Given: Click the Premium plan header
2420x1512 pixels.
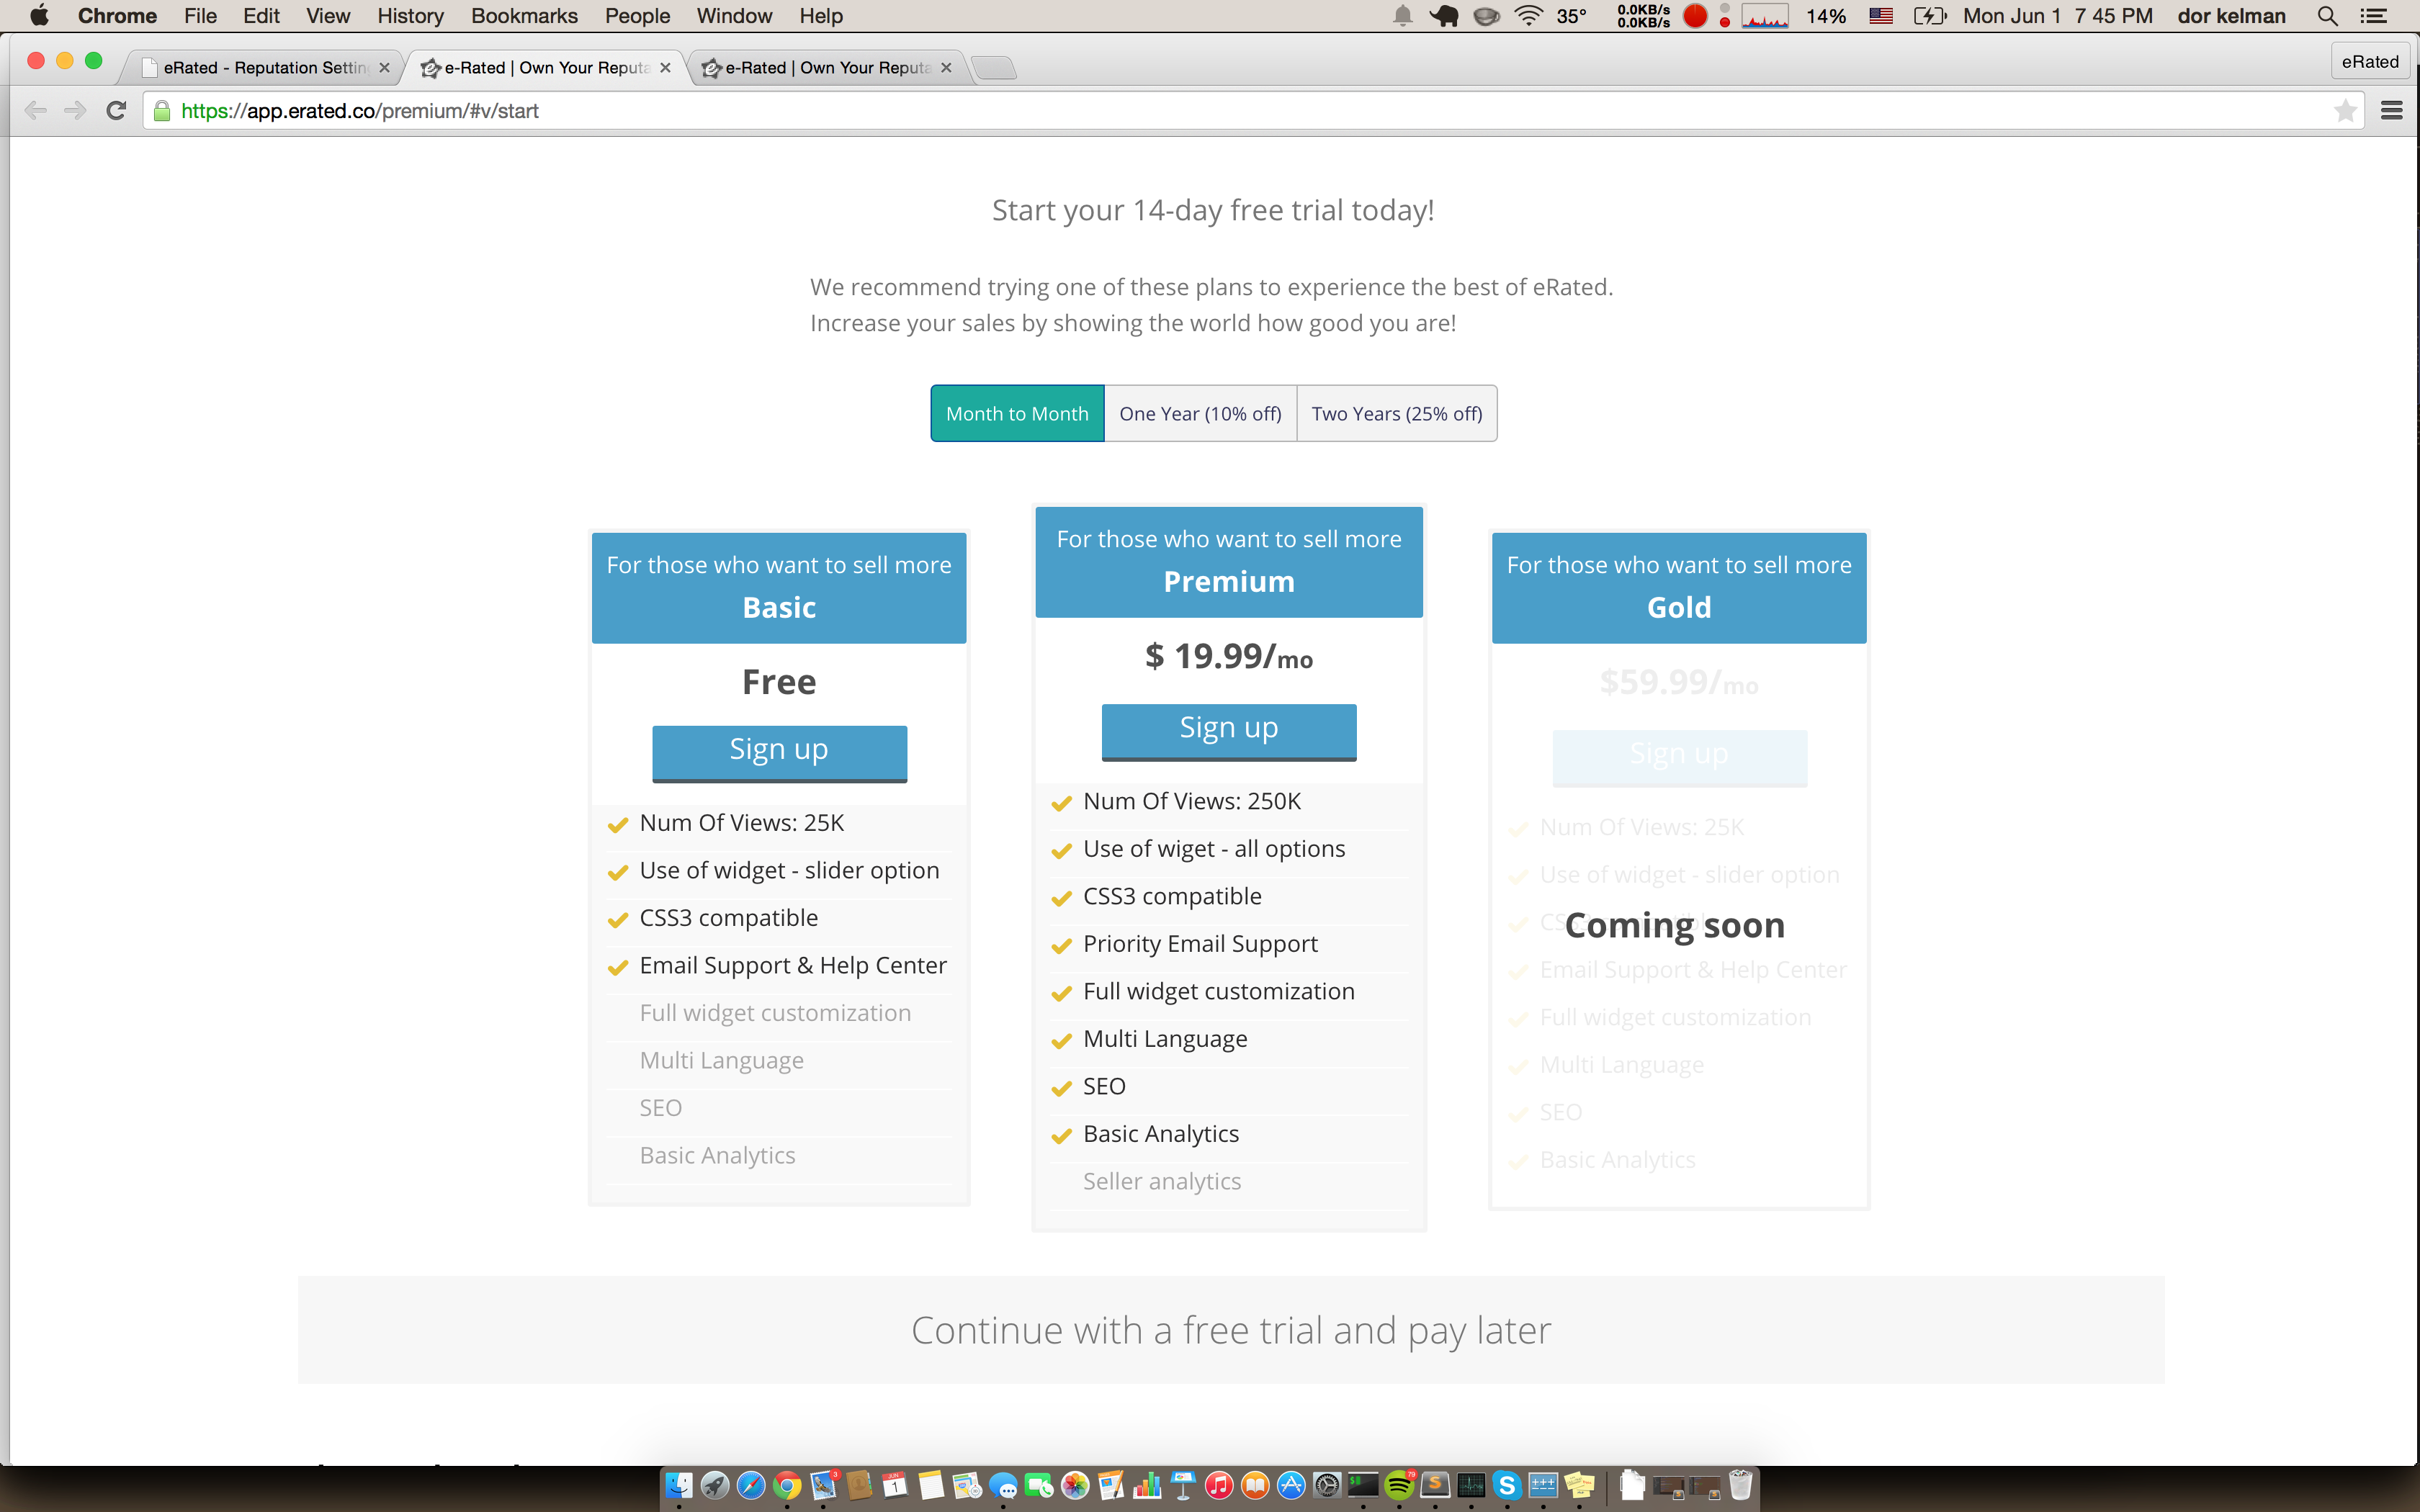Looking at the screenshot, I should 1229,562.
